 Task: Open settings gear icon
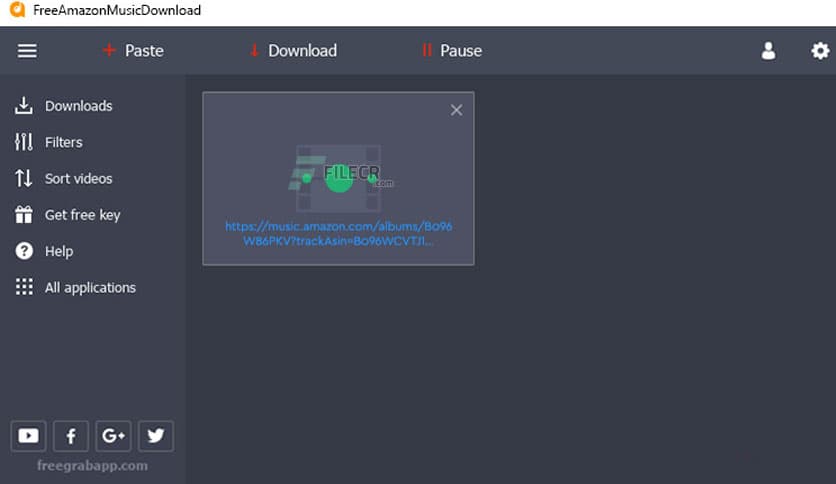pos(820,51)
